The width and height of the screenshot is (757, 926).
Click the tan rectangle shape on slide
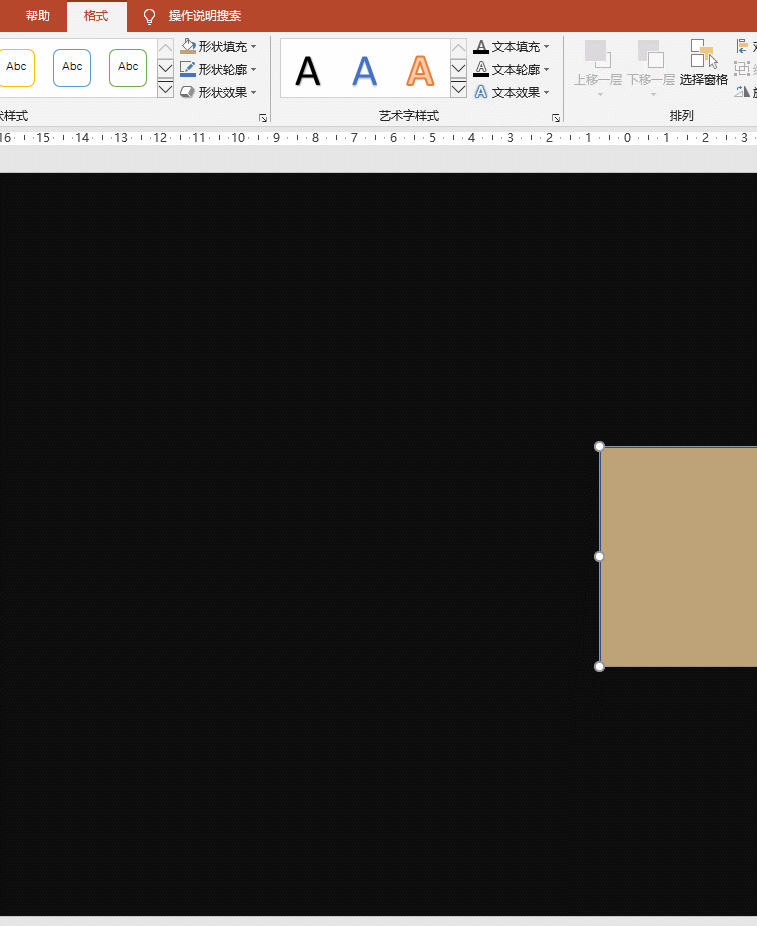(678, 556)
